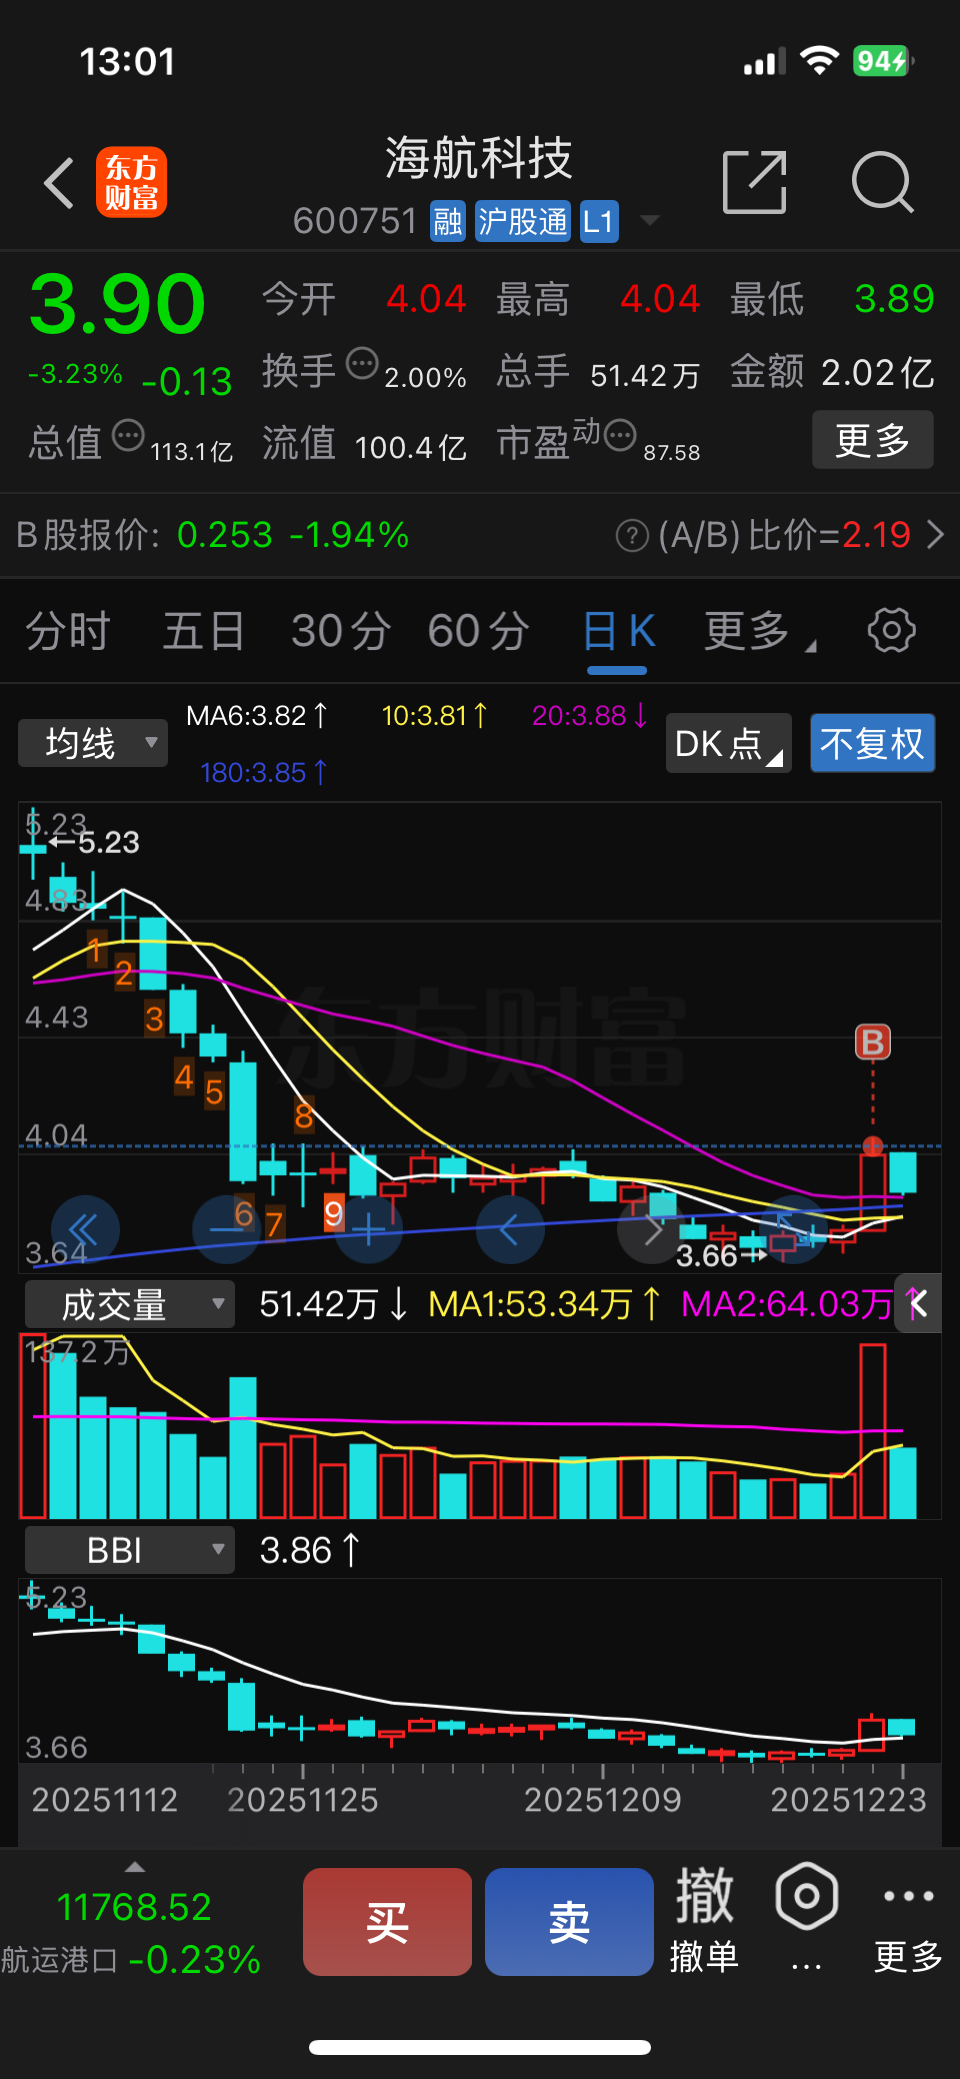Screen dimensions: 960x2079
Task: Tap the 5.23 high price marker
Action: point(95,842)
